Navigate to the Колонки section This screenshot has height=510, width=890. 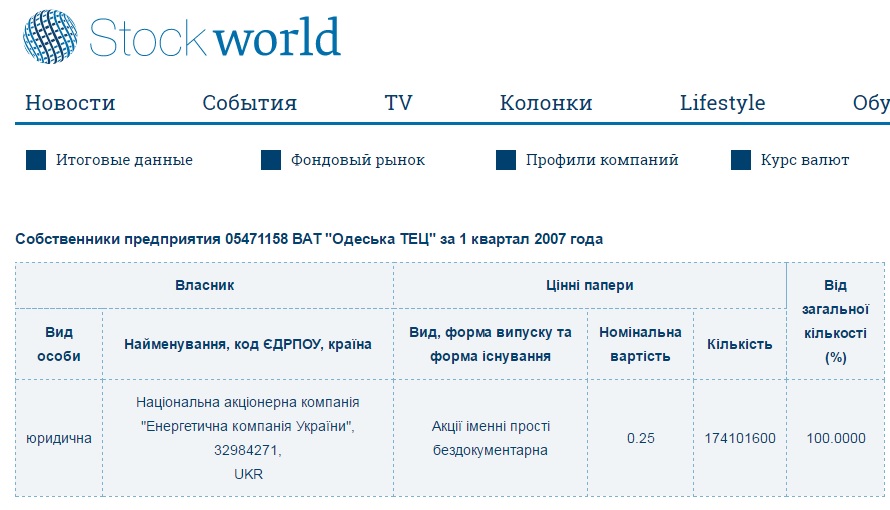pos(546,103)
